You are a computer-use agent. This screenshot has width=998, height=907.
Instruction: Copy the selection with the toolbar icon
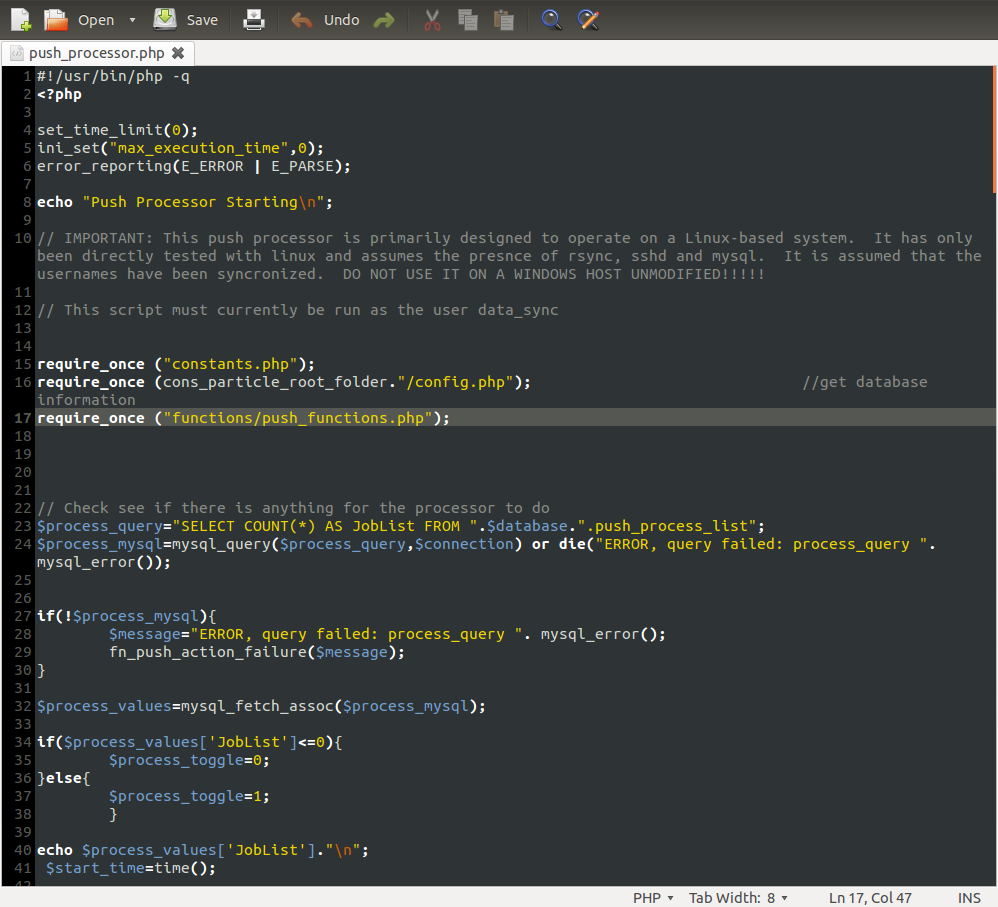(x=467, y=19)
